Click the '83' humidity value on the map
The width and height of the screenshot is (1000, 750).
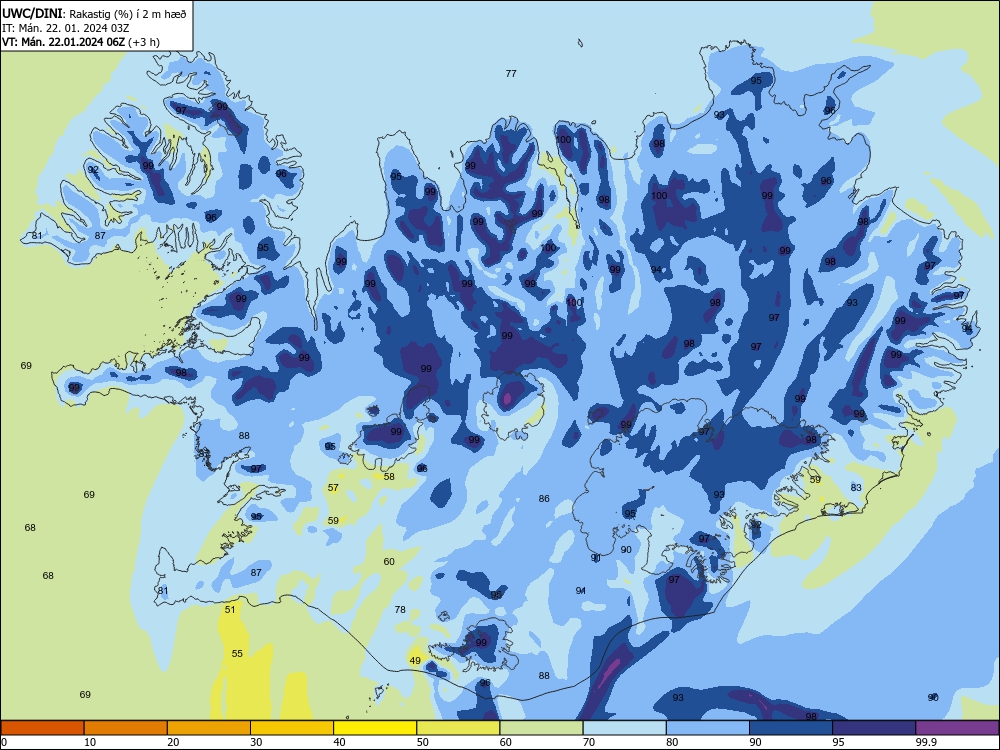pyautogui.click(x=856, y=487)
